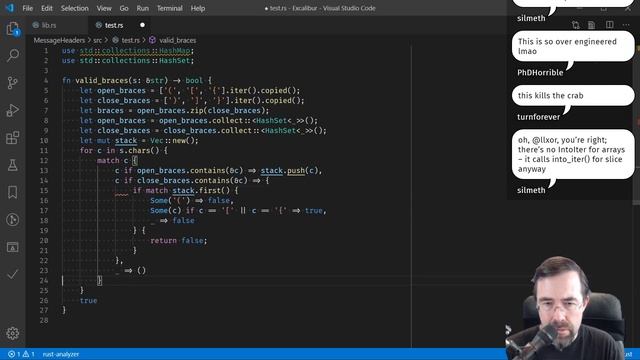Click valid_braces symbol in the breadcrumb

click(178, 40)
